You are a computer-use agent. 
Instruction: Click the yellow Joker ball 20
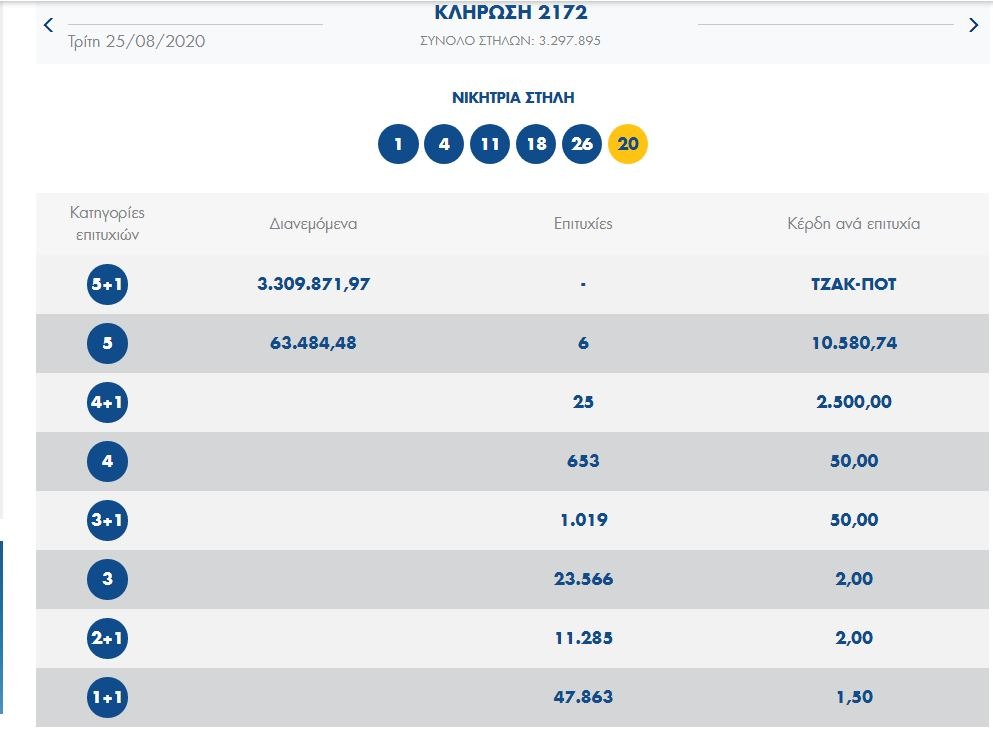click(628, 144)
